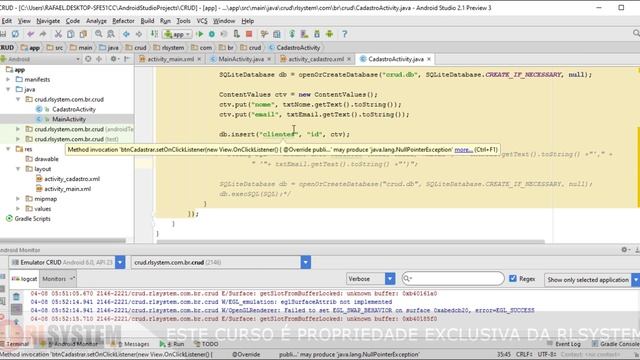Open the Run tool window button
This screenshot has height=360, width=640.
point(172,344)
